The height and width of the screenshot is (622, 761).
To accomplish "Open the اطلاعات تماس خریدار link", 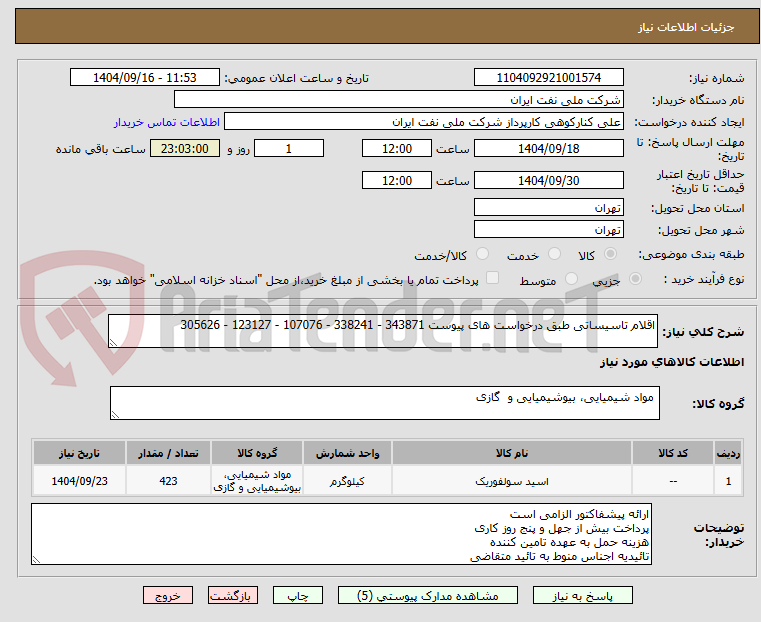I will tap(167, 122).
